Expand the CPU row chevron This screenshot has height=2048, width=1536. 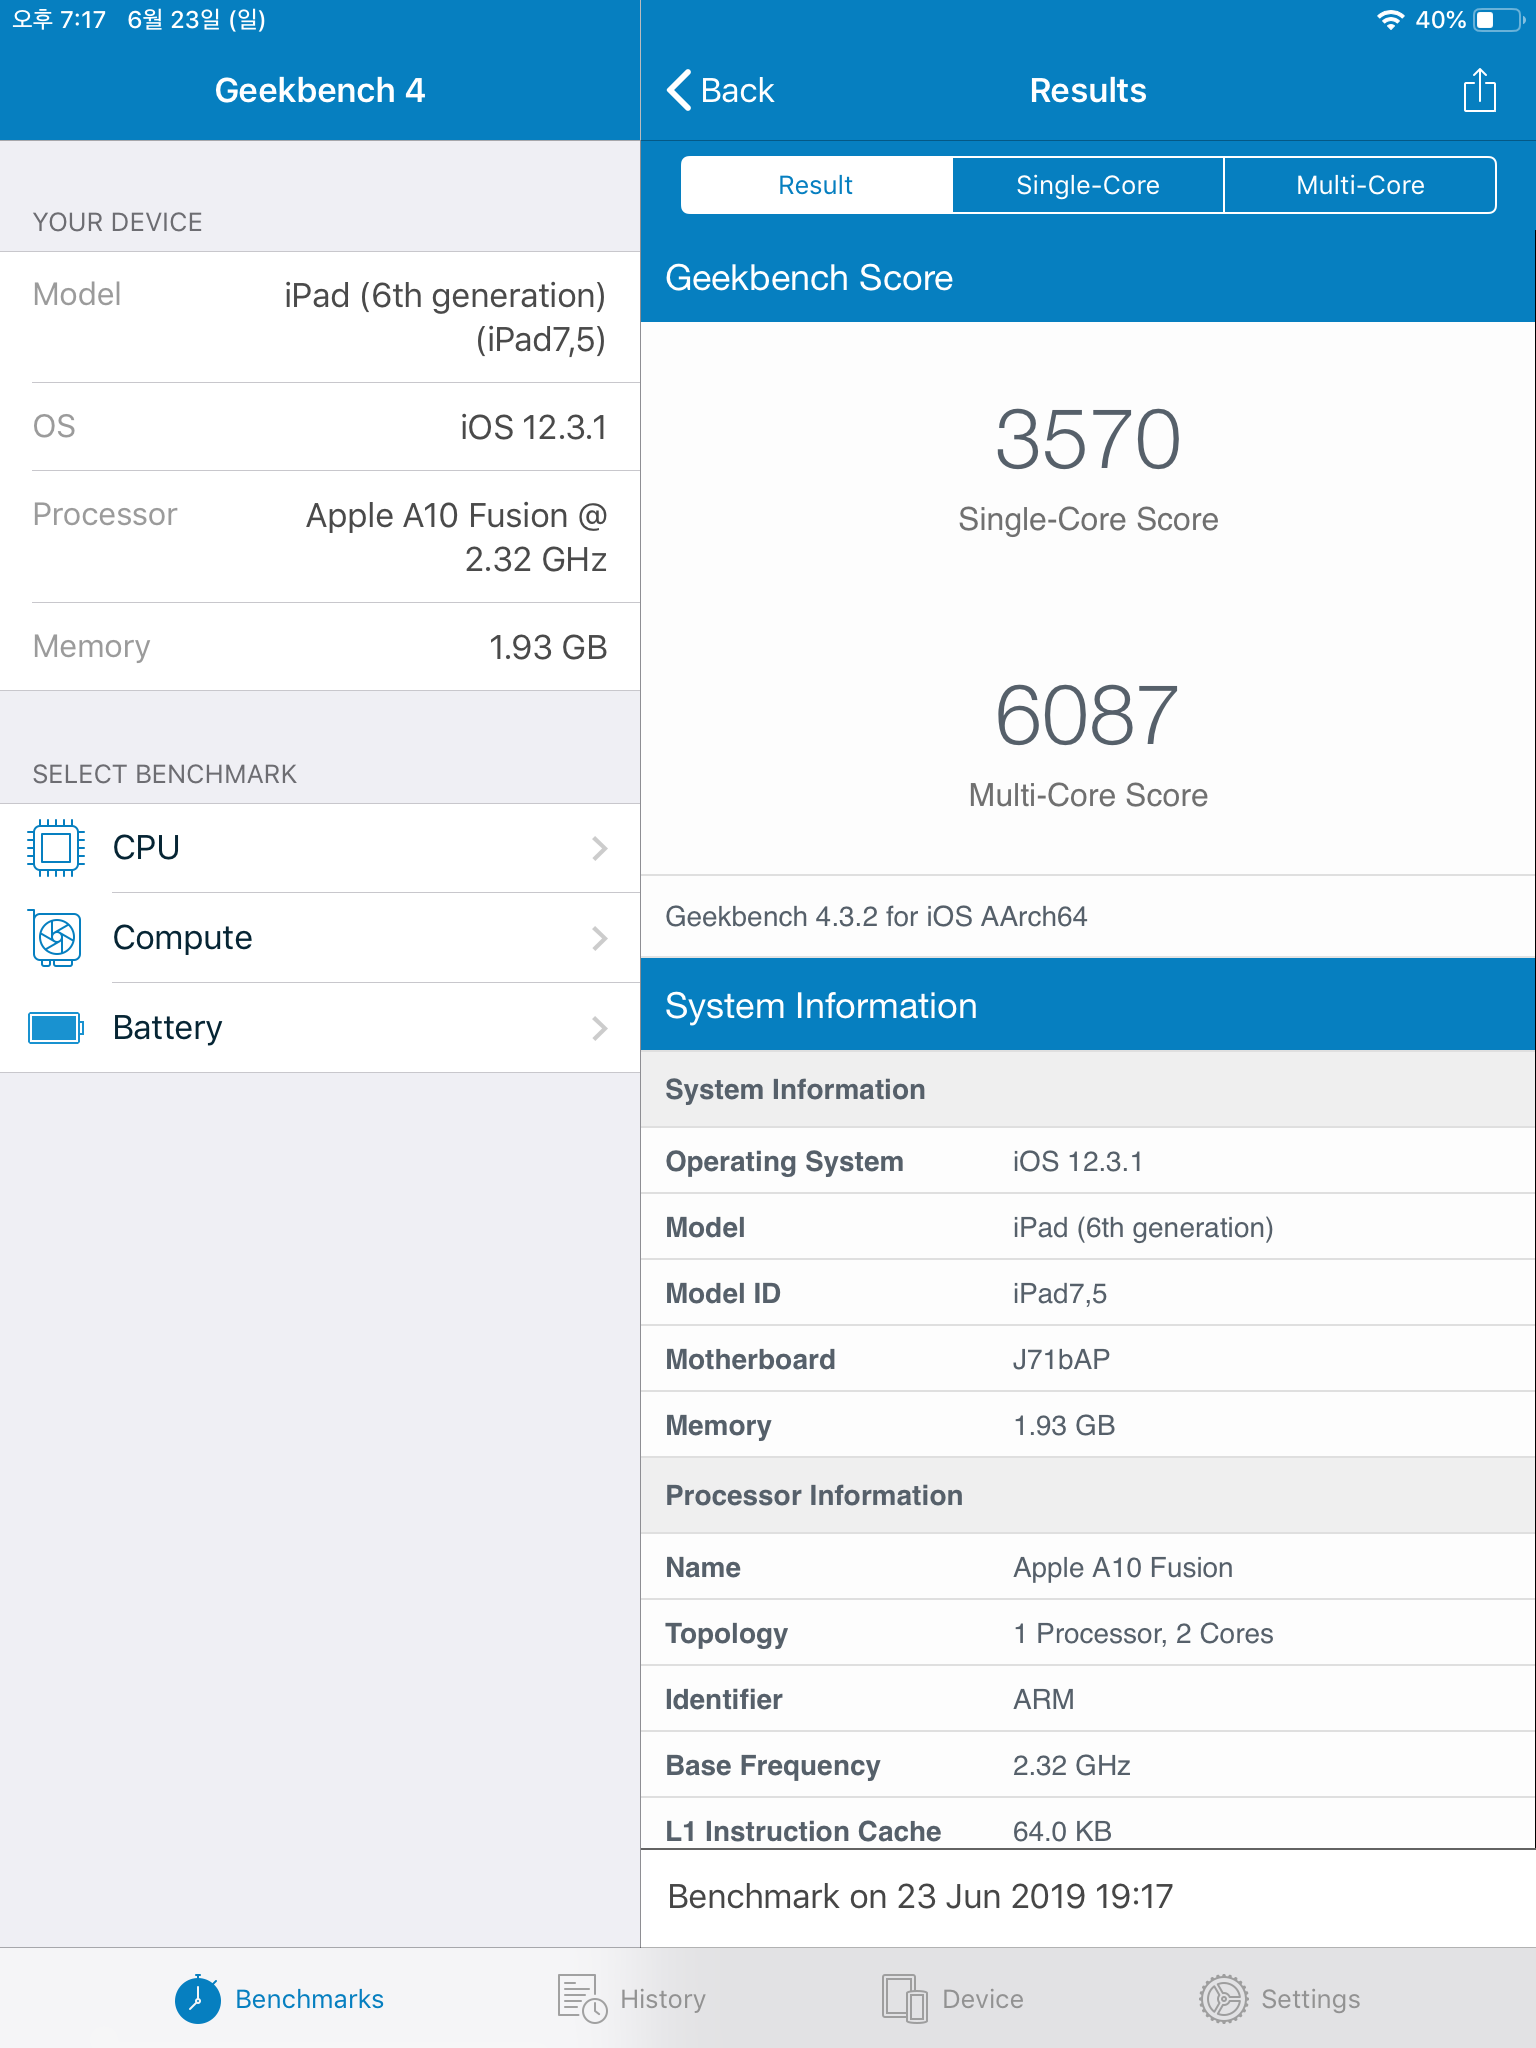[x=600, y=848]
